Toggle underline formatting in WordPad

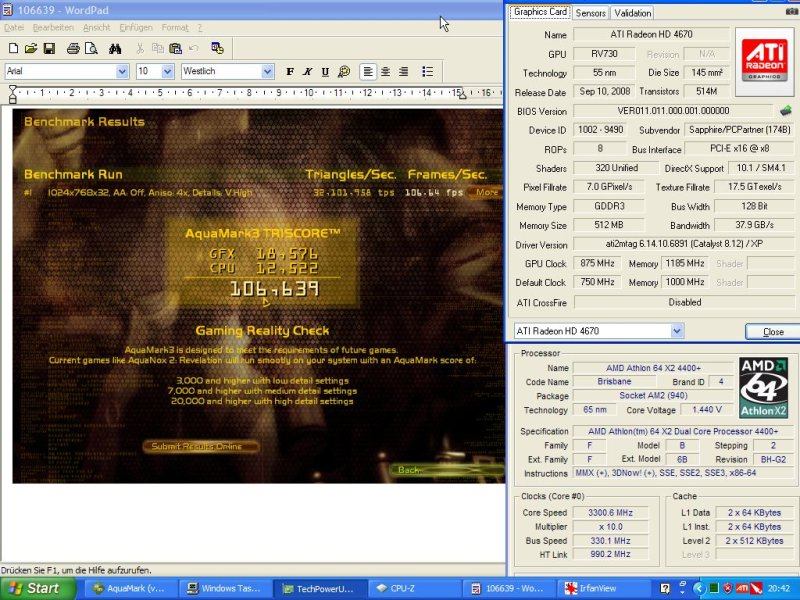[325, 71]
